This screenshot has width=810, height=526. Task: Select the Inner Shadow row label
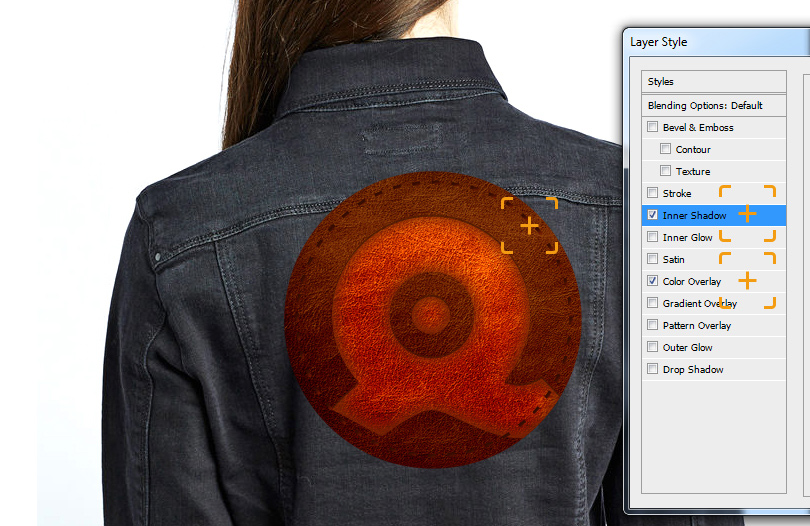pos(694,215)
